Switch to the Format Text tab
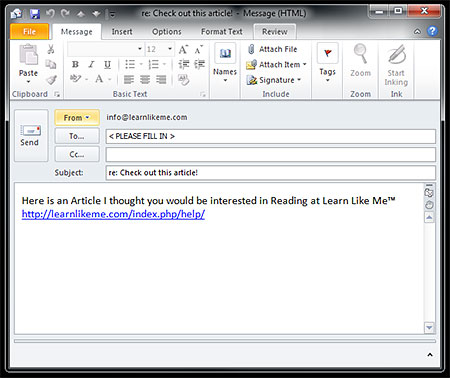Image resolution: width=450 pixels, height=378 pixels. pyautogui.click(x=222, y=32)
